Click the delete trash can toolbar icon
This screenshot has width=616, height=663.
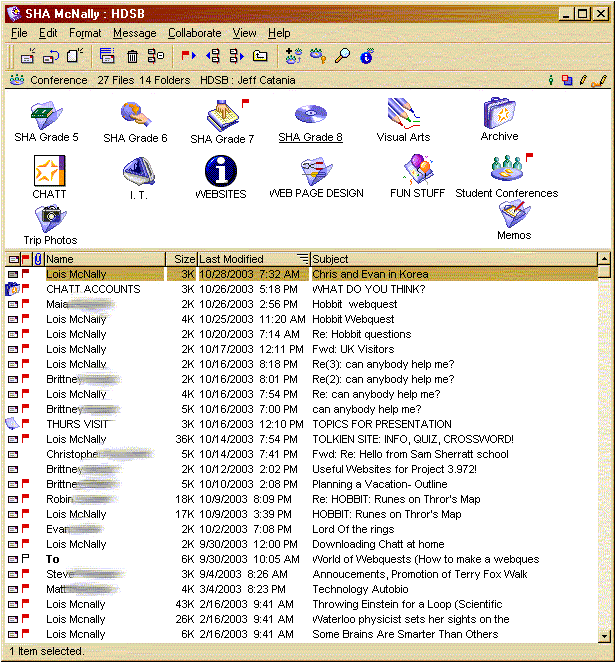(132, 57)
